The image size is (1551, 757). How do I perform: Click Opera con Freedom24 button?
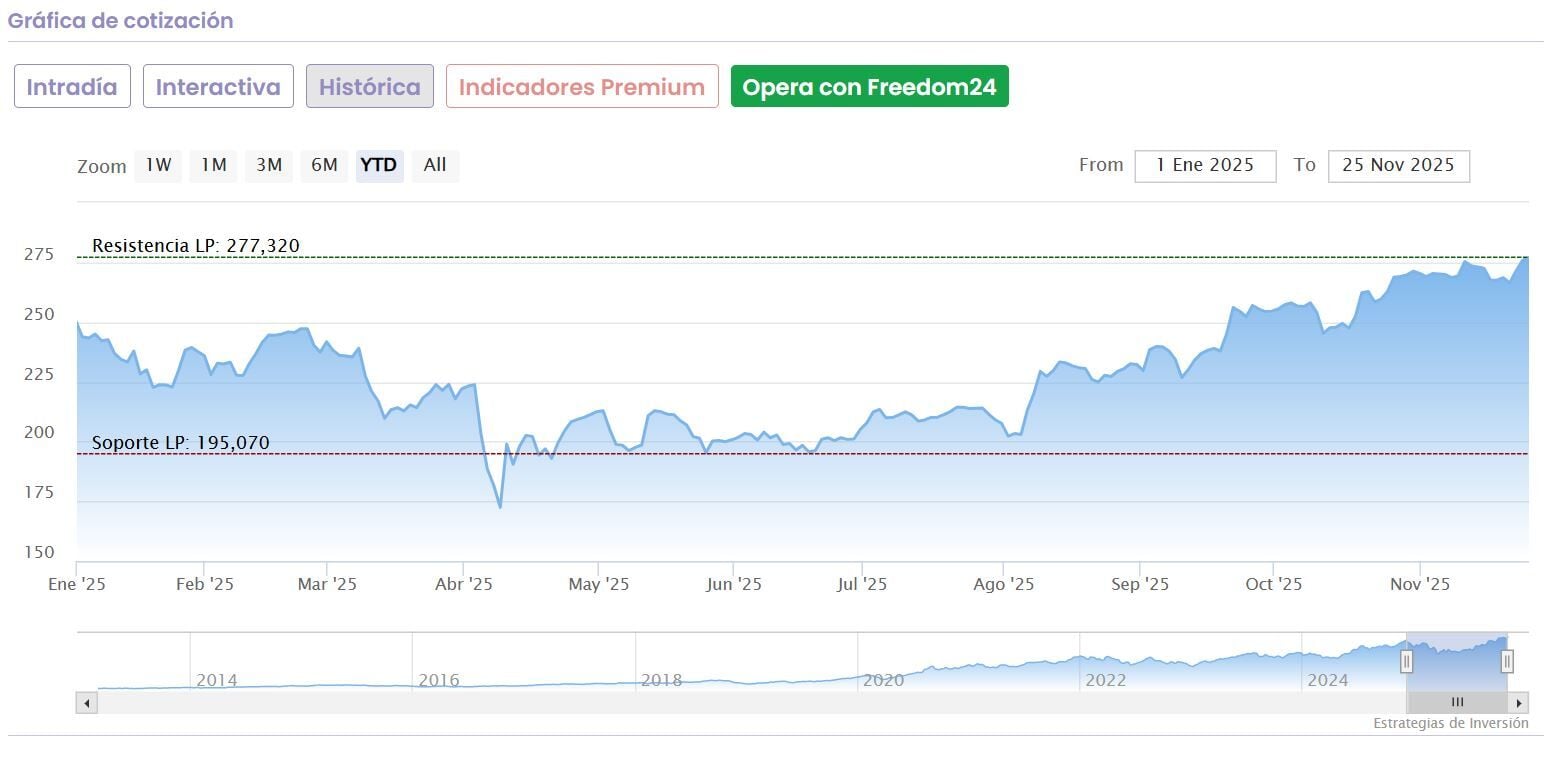tap(869, 87)
